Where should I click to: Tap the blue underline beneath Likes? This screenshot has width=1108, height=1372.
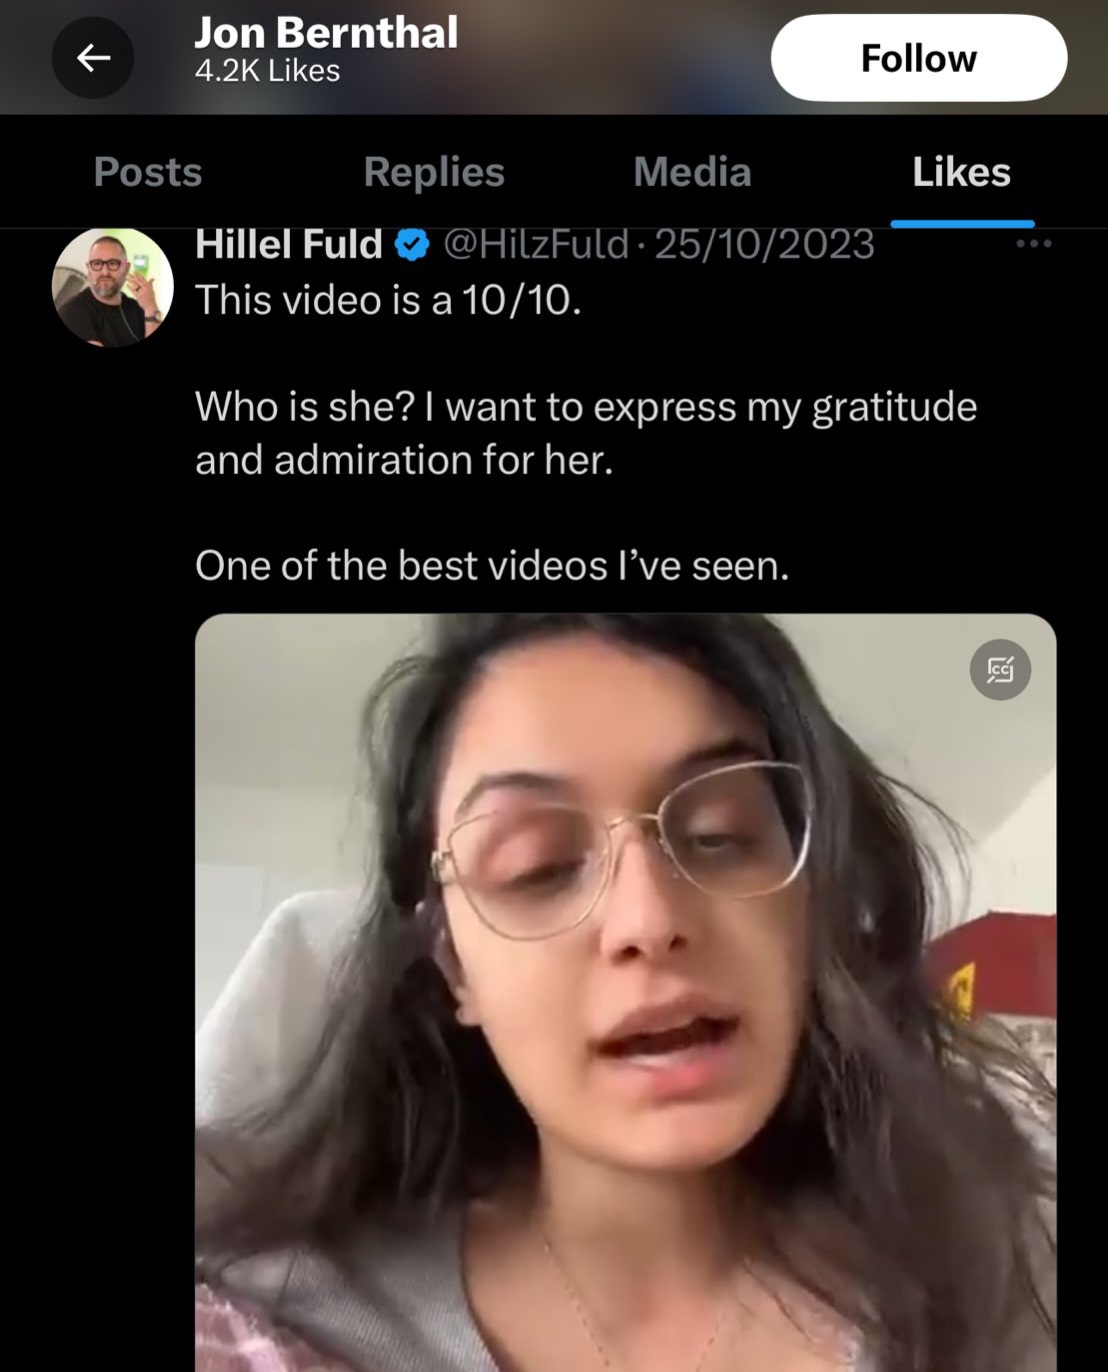point(962,224)
